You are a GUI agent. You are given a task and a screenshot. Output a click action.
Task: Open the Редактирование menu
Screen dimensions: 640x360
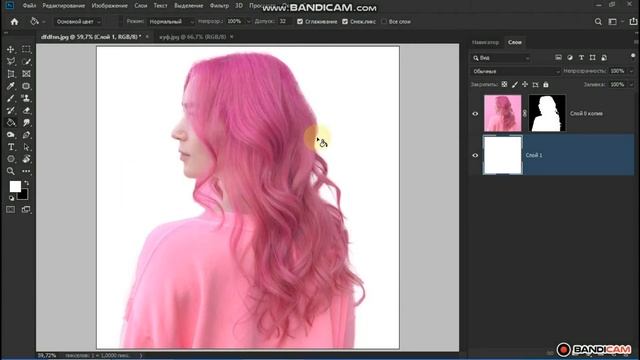click(x=64, y=6)
